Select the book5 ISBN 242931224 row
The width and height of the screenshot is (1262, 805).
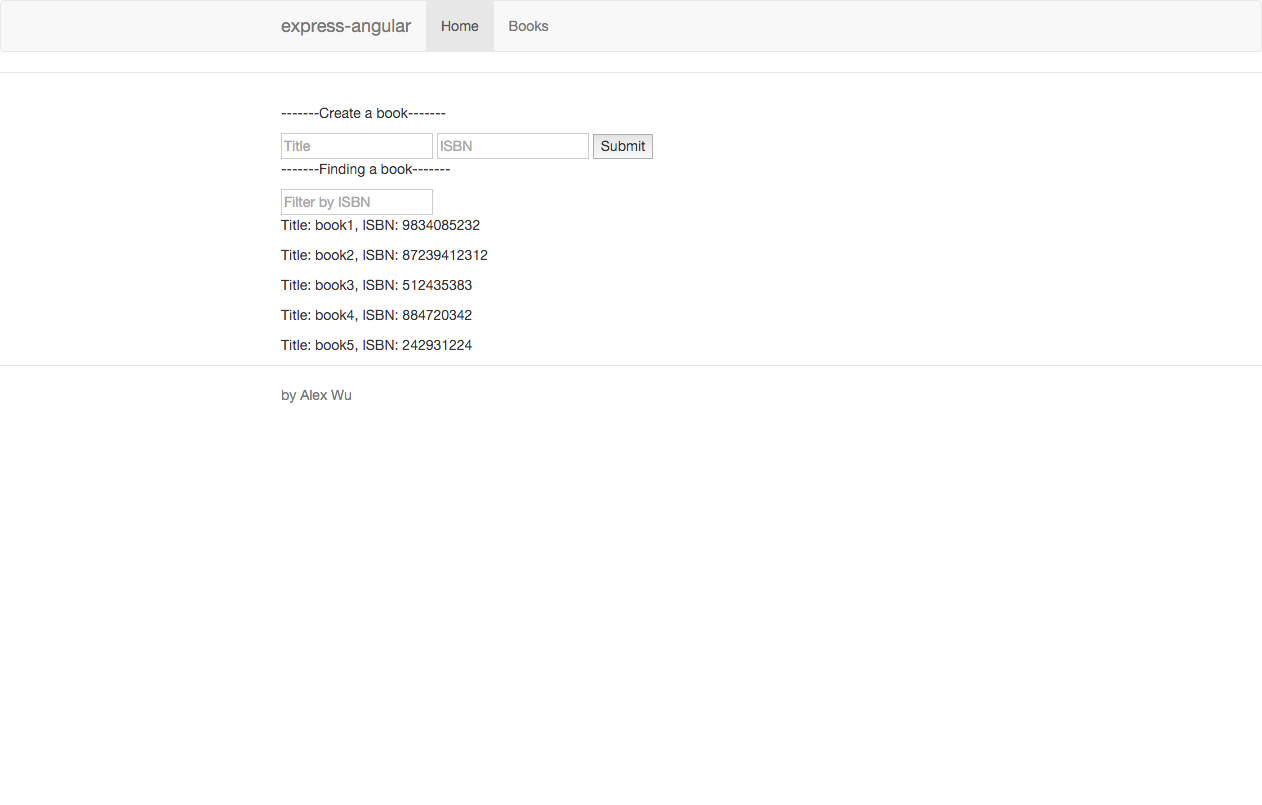[x=376, y=345]
